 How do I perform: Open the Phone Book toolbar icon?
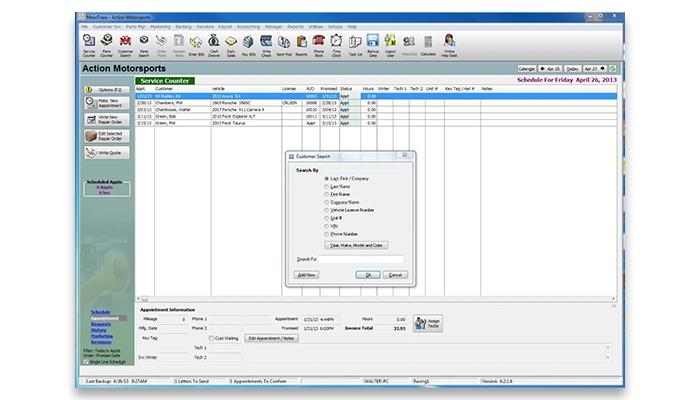(x=318, y=45)
